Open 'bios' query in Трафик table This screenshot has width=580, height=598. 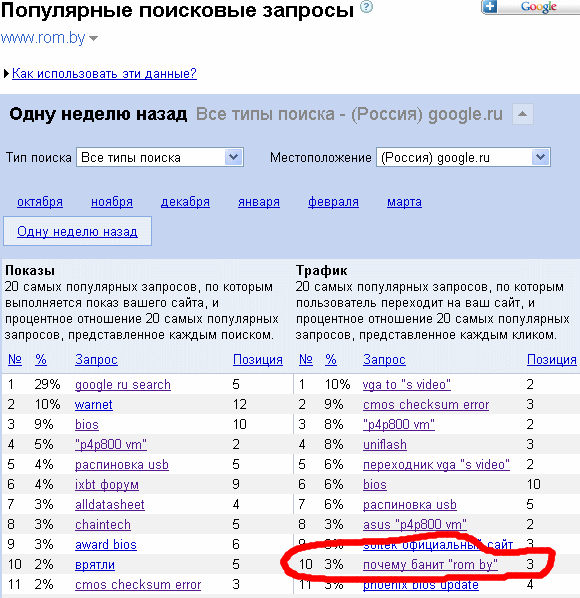(x=375, y=485)
